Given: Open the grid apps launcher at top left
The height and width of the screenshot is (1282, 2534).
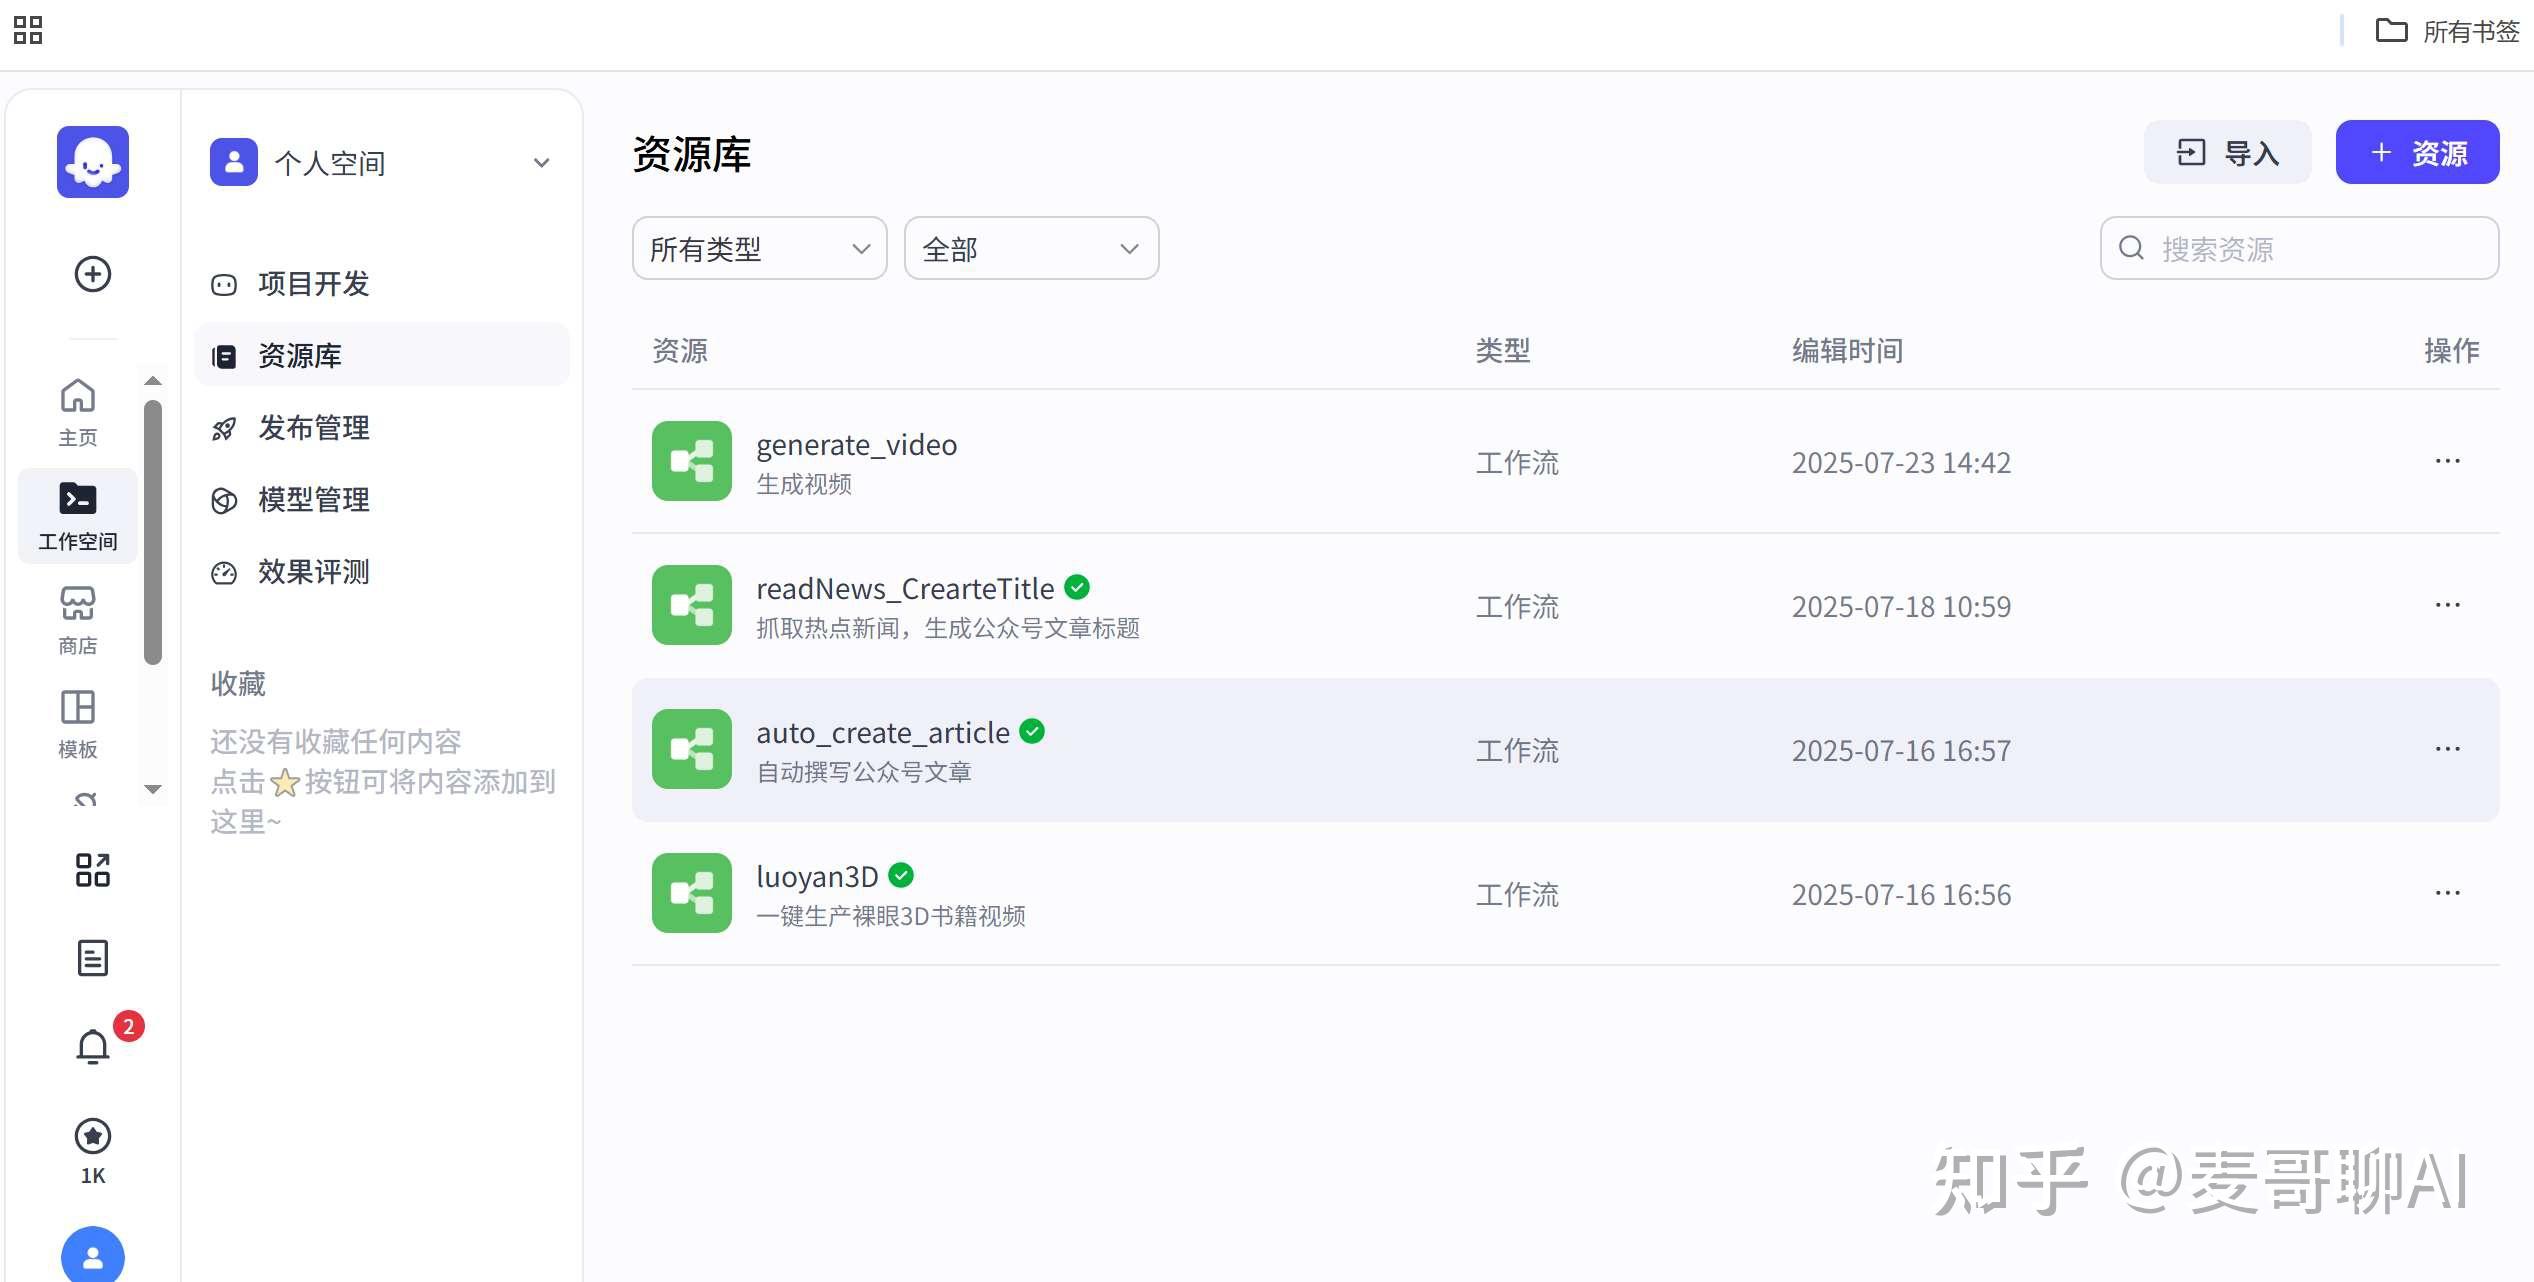Looking at the screenshot, I should 27,31.
